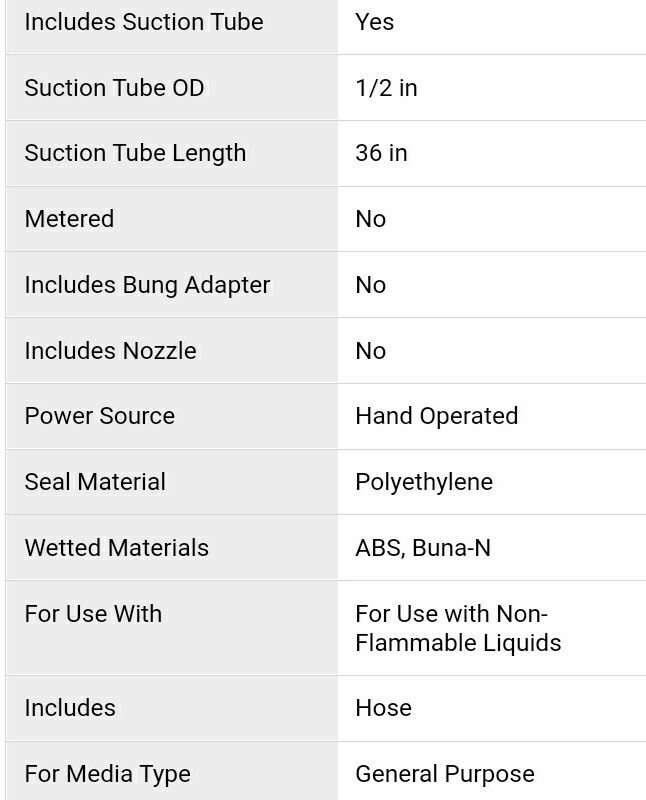The height and width of the screenshot is (800, 646).
Task: Select the 'Hand Operated' value
Action: coord(436,416)
